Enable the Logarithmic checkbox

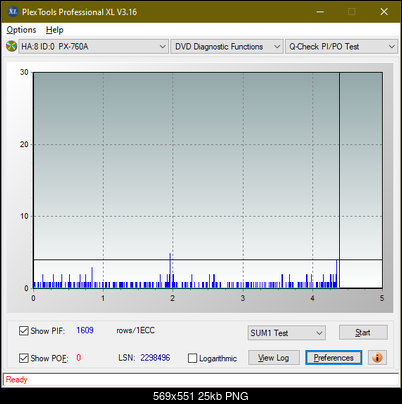192,358
